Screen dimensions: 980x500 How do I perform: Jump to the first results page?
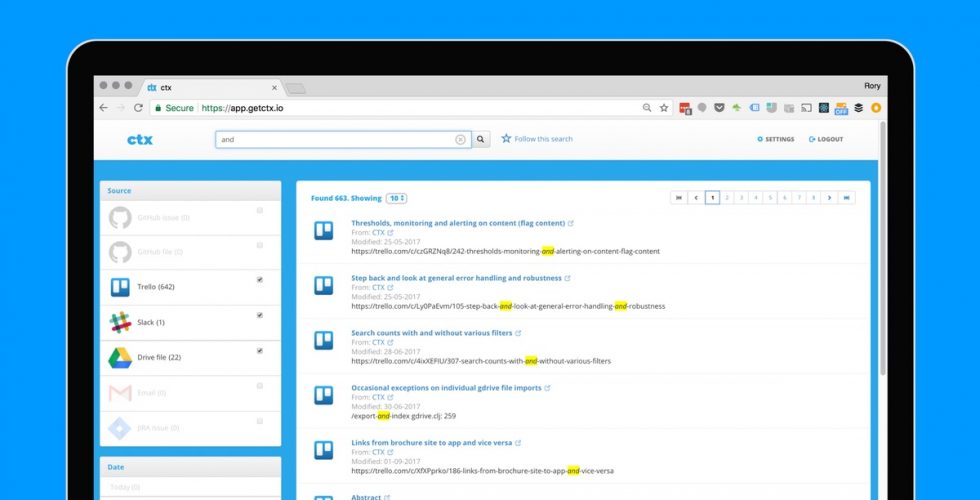(x=679, y=198)
